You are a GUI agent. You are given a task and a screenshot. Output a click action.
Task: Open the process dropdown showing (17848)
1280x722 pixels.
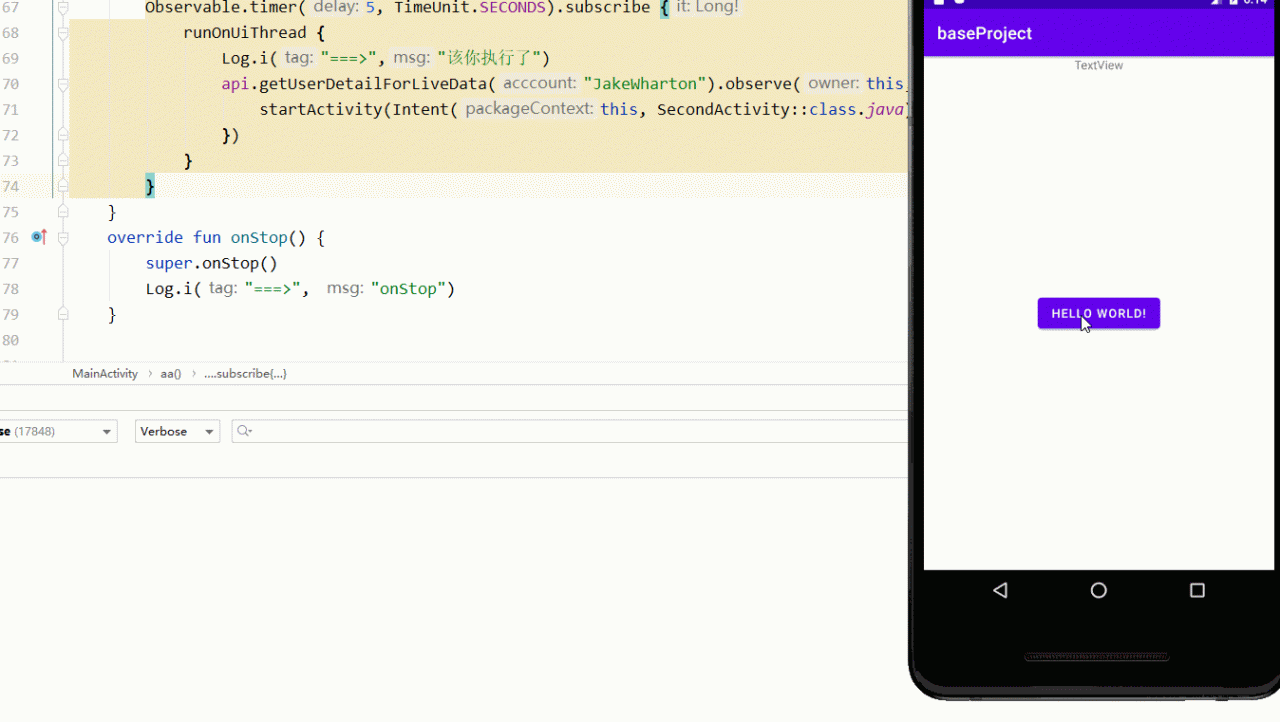click(58, 431)
